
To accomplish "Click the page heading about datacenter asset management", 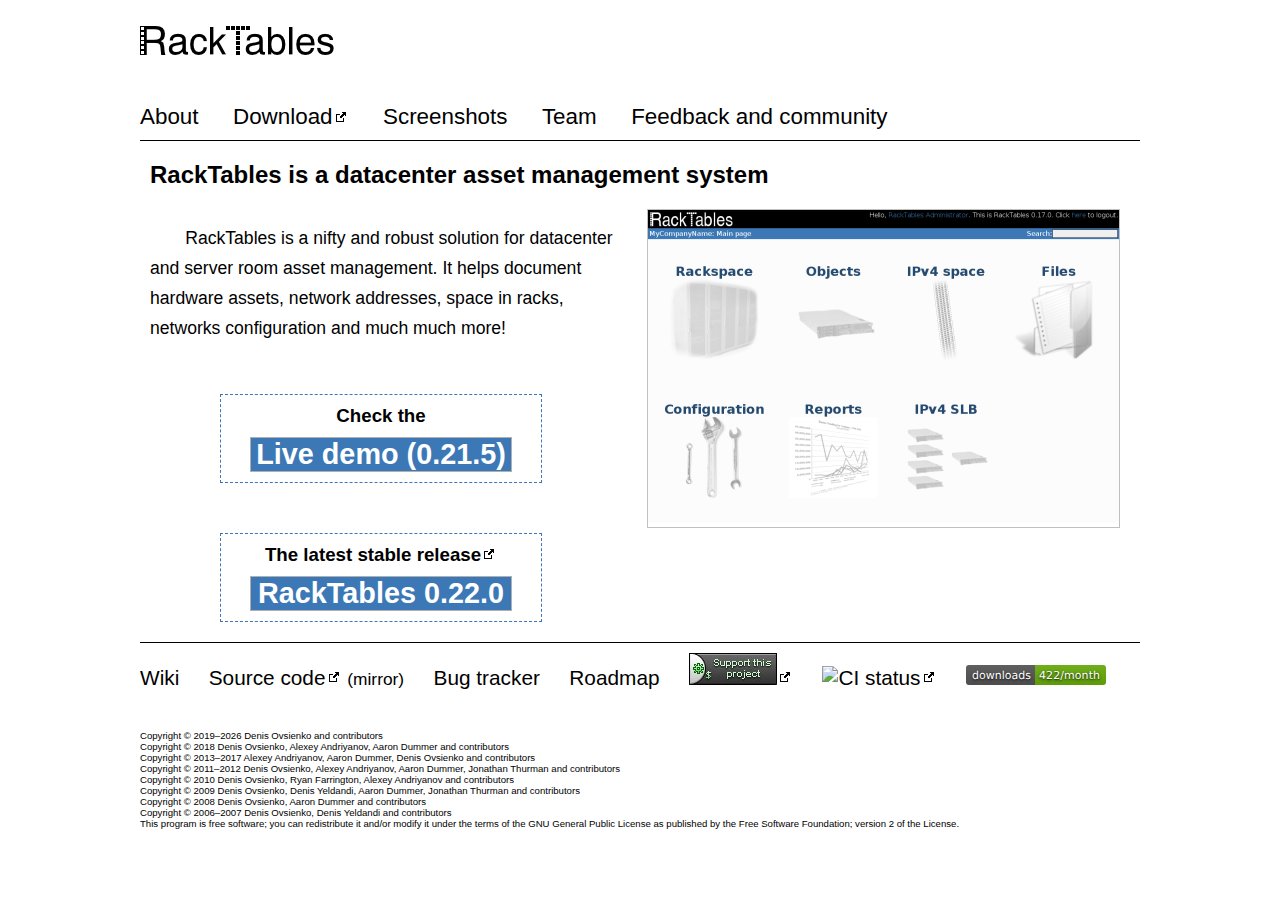I will [459, 175].
